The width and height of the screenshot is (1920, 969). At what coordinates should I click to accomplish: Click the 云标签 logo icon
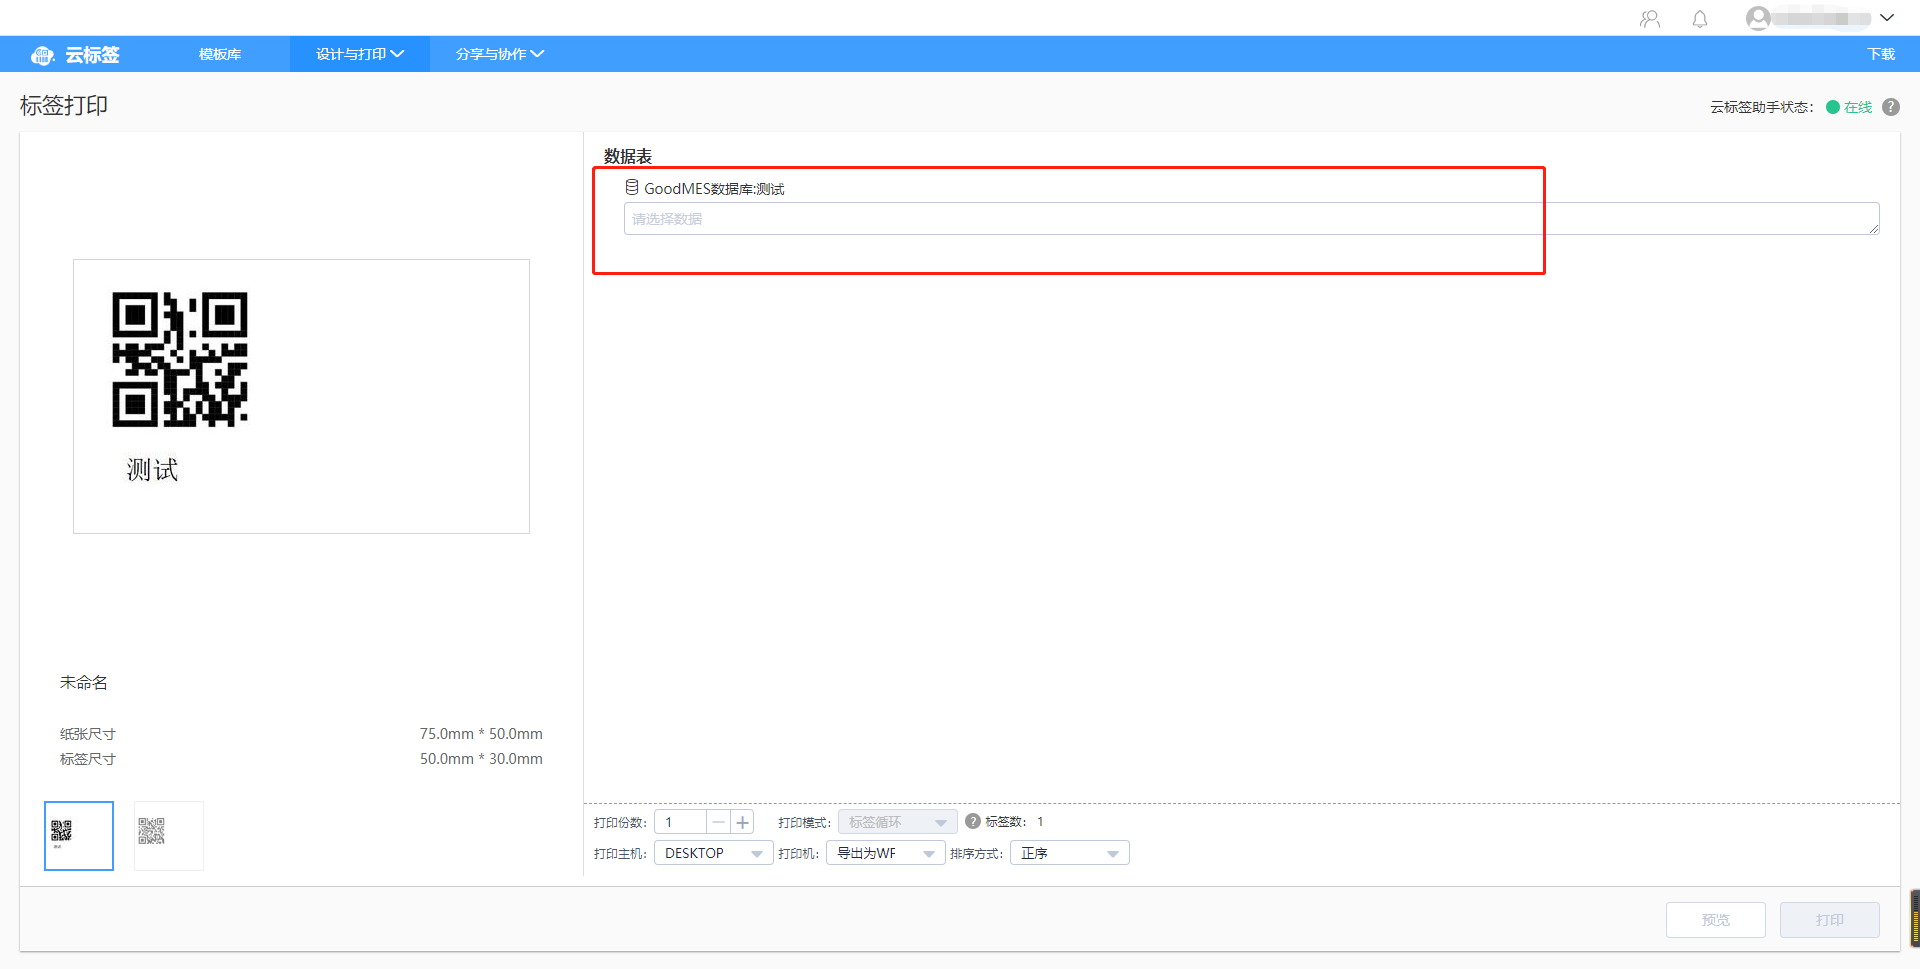pos(42,55)
